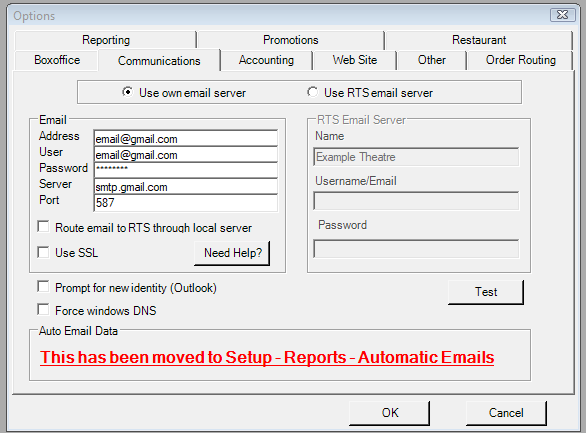
Task: Click the smtp.gmail.com Server field
Action: coord(186,186)
